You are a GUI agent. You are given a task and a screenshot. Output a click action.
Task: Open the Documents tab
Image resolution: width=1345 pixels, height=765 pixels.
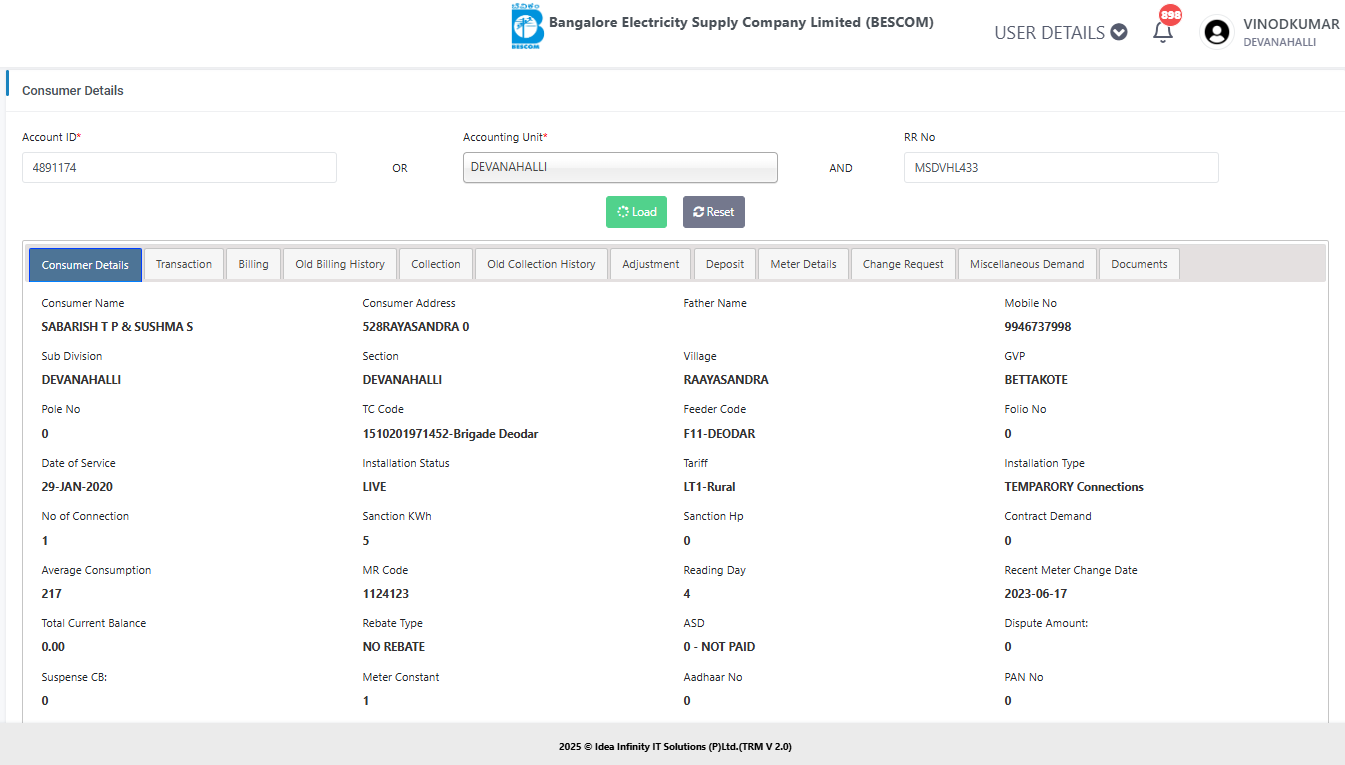[1139, 264]
